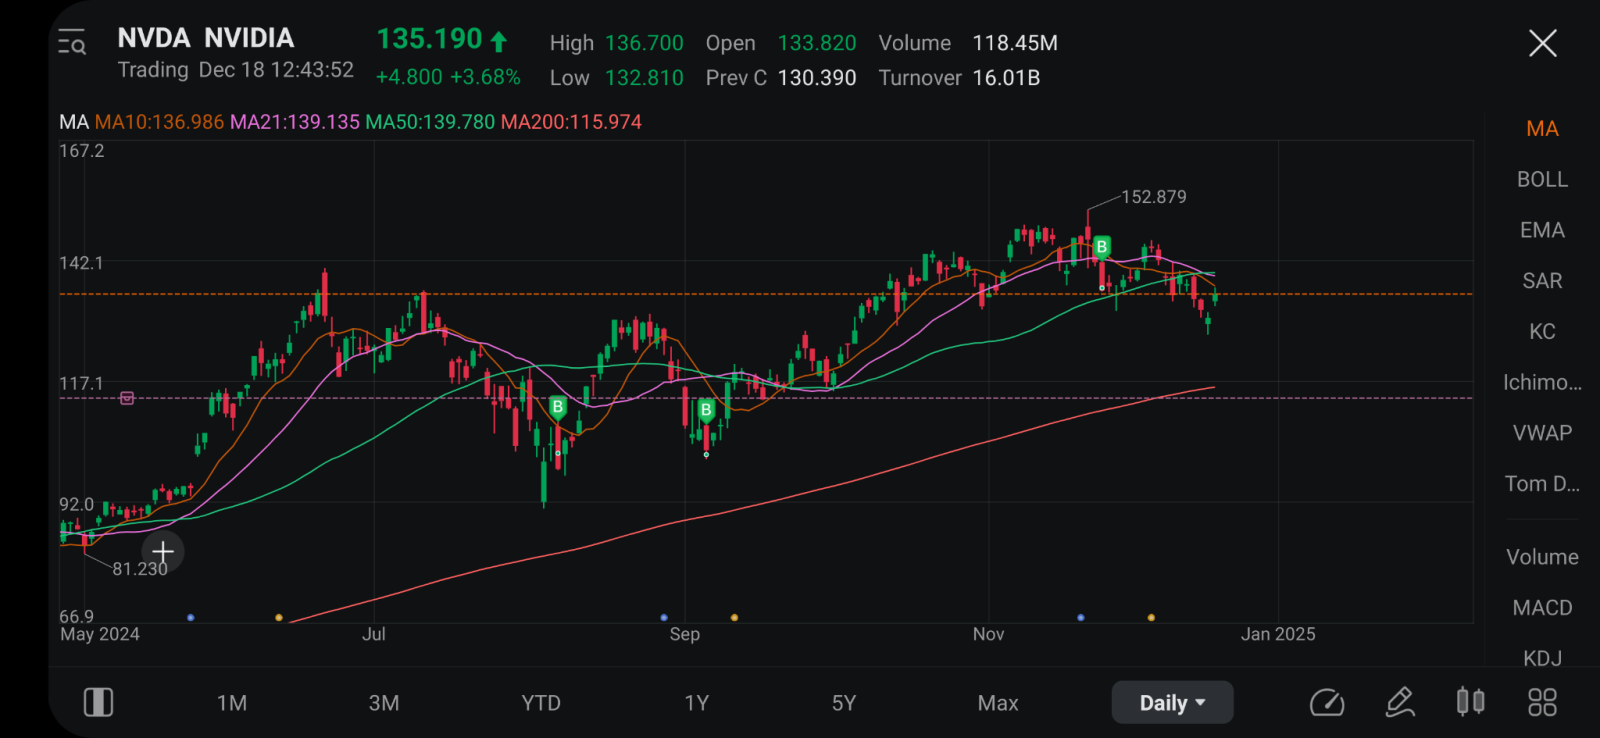
Task: Click the yellow event dot near September
Action: coord(735,618)
